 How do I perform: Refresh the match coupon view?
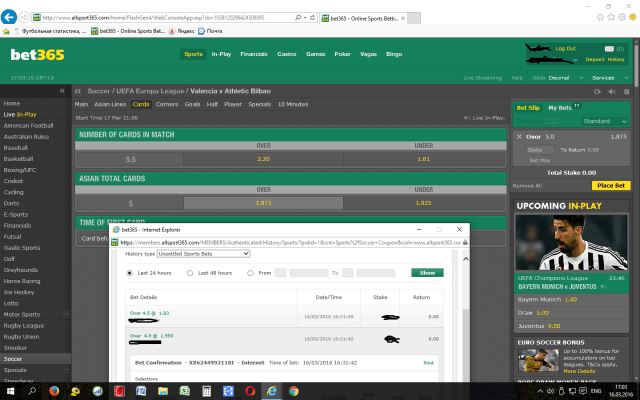click(597, 91)
